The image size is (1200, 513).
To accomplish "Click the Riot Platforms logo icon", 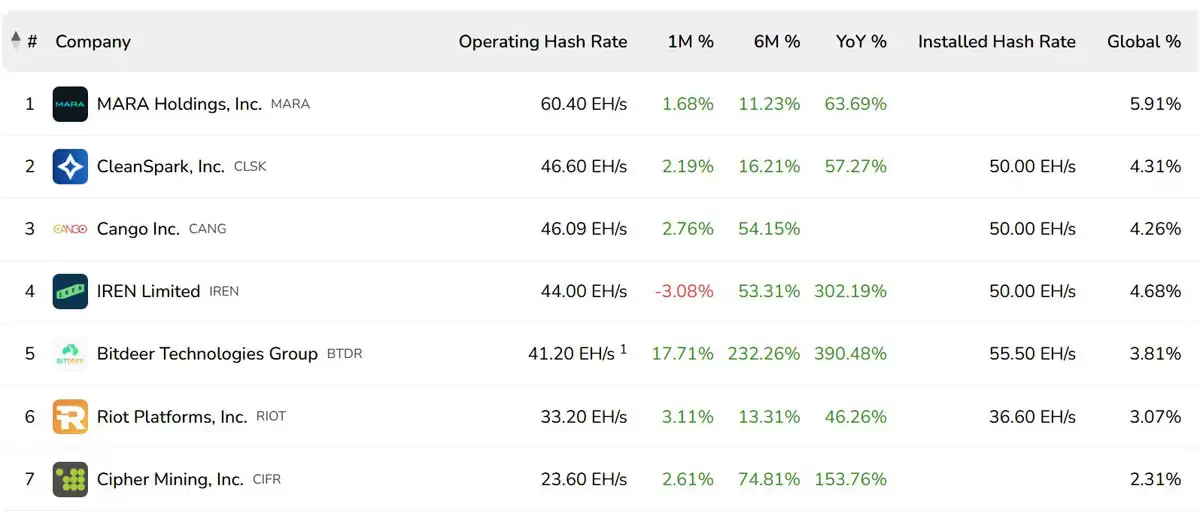I will (x=70, y=416).
